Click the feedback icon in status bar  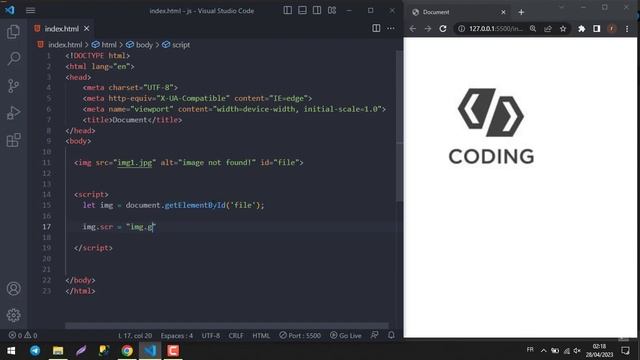click(374, 335)
